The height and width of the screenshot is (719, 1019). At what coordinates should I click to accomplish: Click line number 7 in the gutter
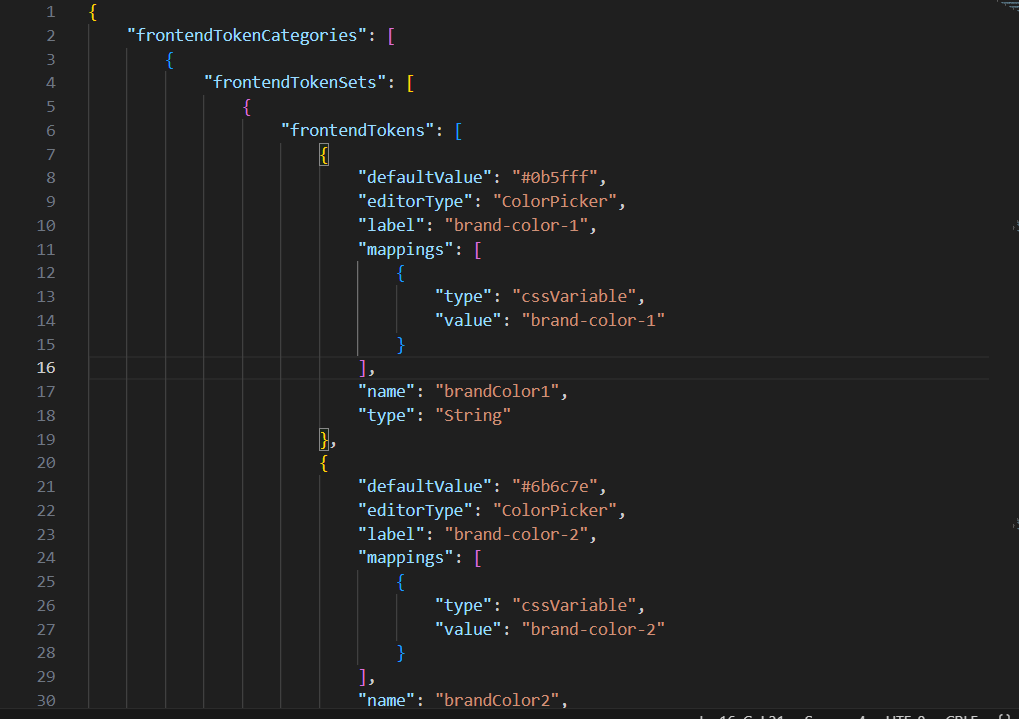coord(51,155)
